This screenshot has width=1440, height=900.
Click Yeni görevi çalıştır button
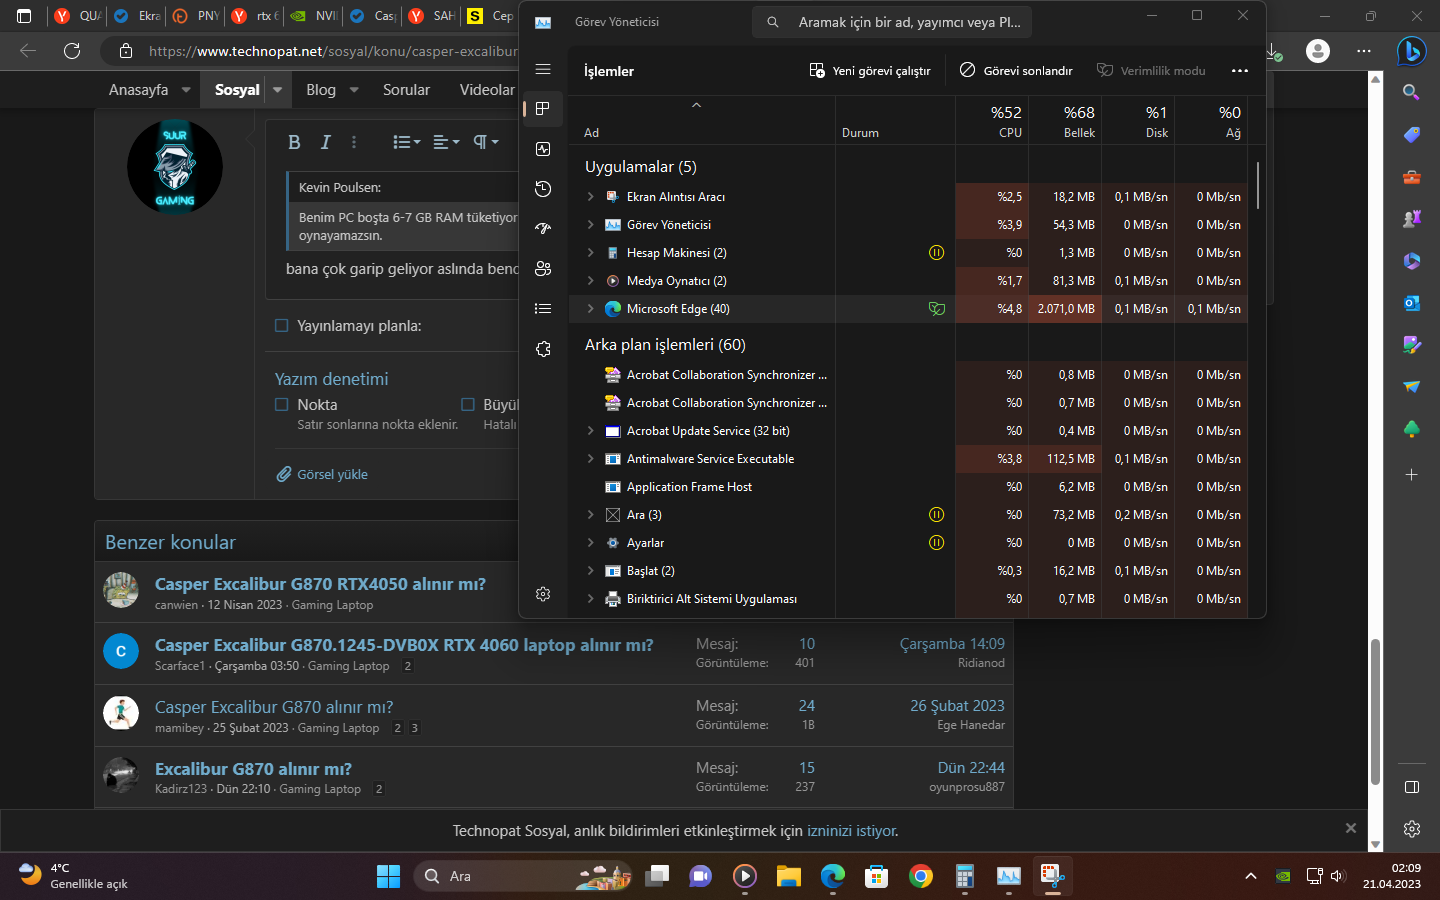point(870,71)
